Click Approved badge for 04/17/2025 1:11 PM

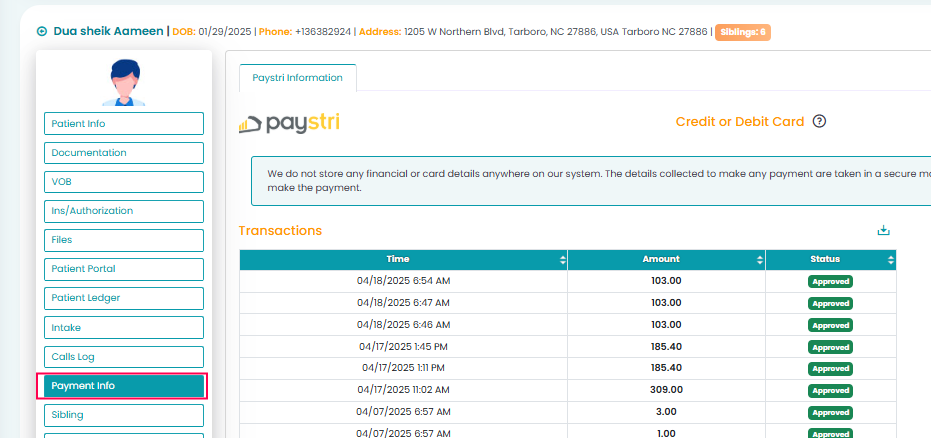point(830,369)
